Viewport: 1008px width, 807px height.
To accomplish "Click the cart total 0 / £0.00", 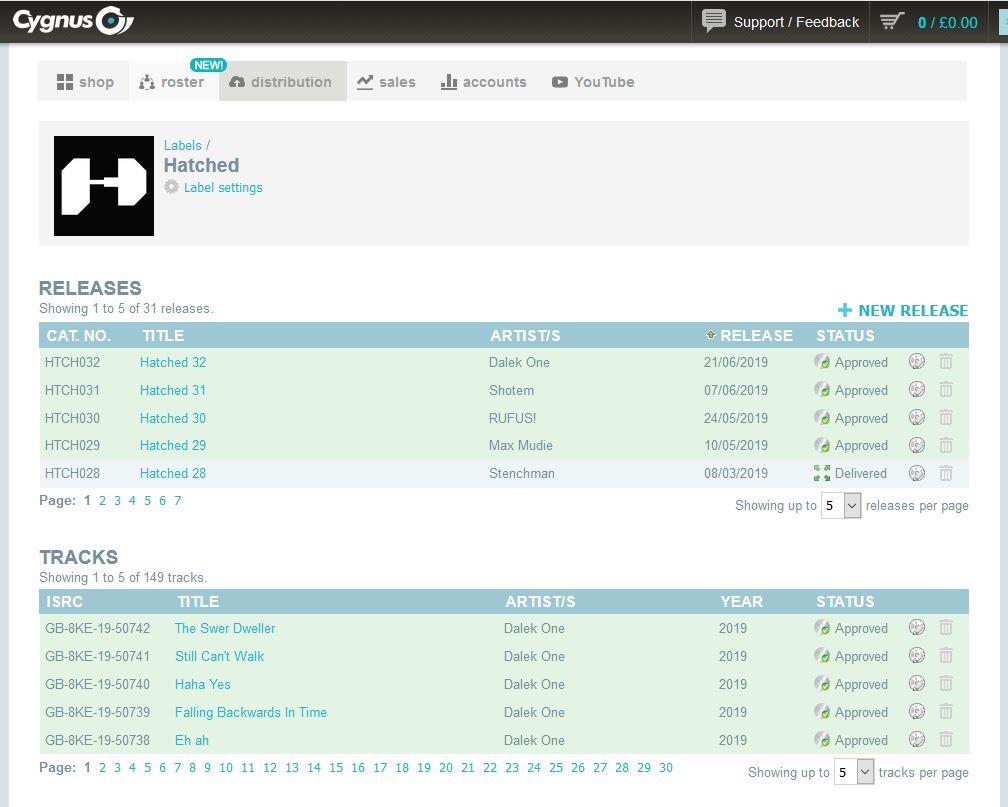I will point(948,23).
